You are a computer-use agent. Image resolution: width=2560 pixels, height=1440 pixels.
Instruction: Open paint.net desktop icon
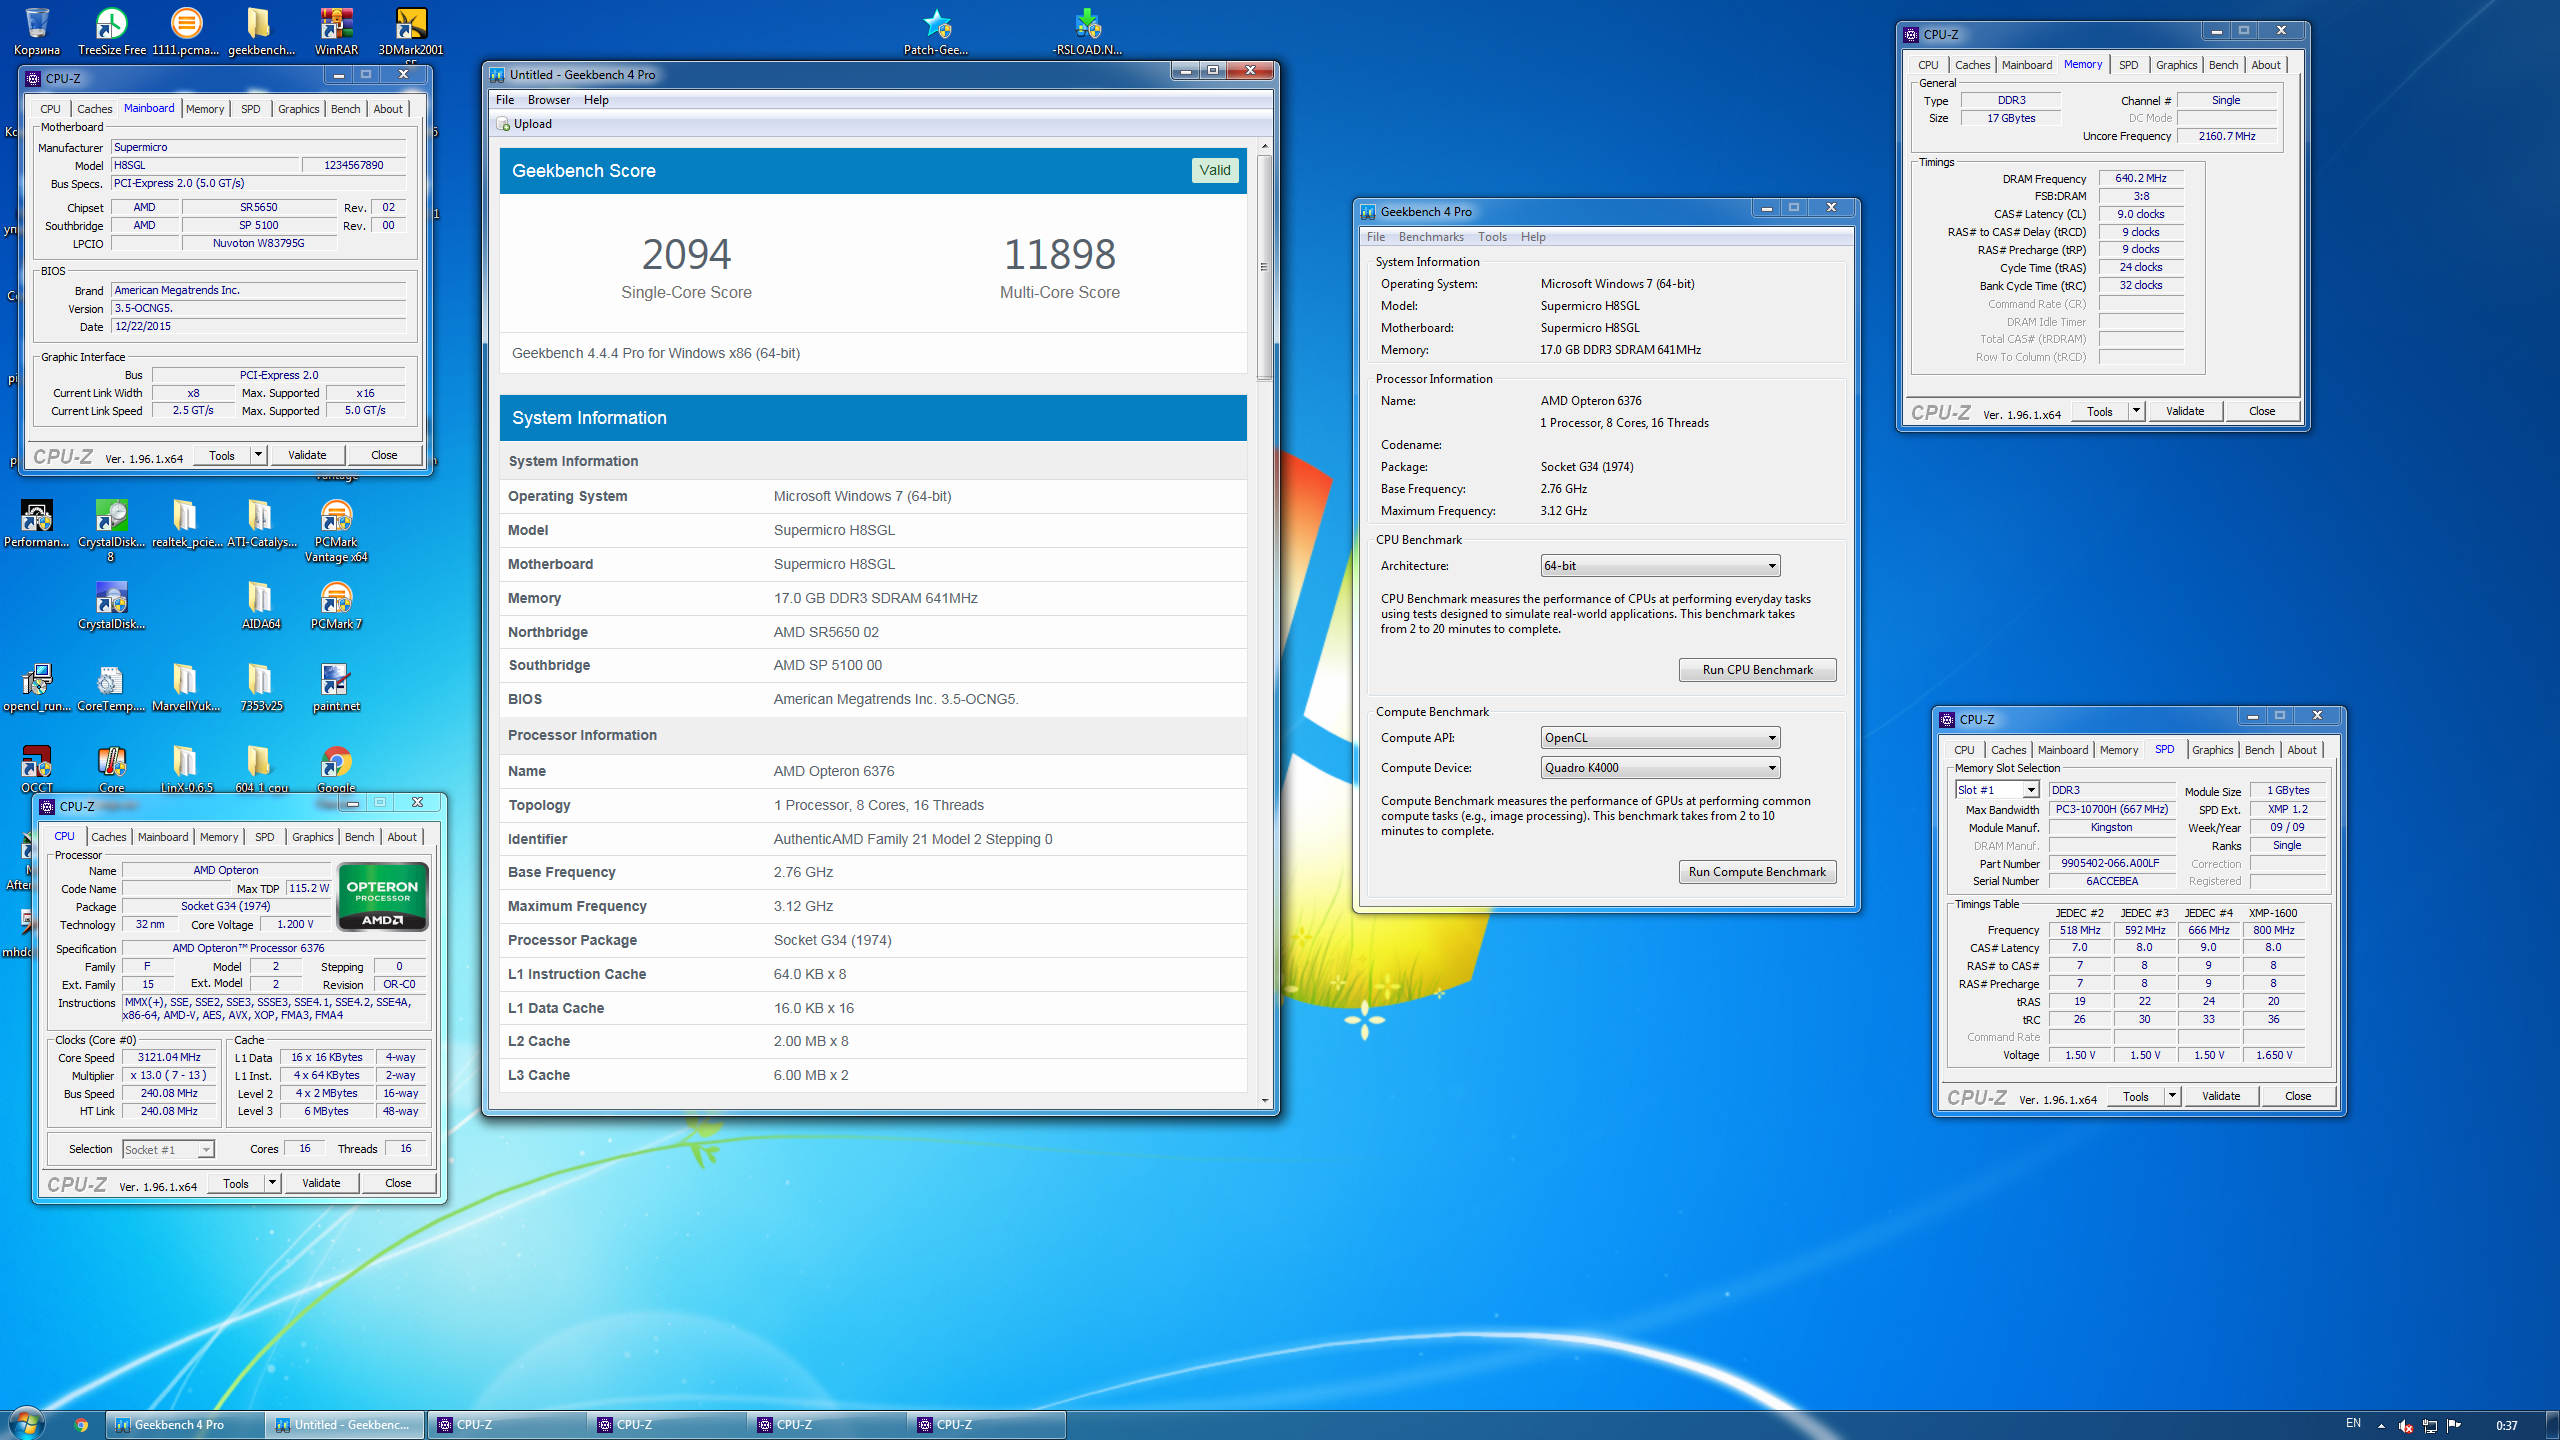coord(336,687)
